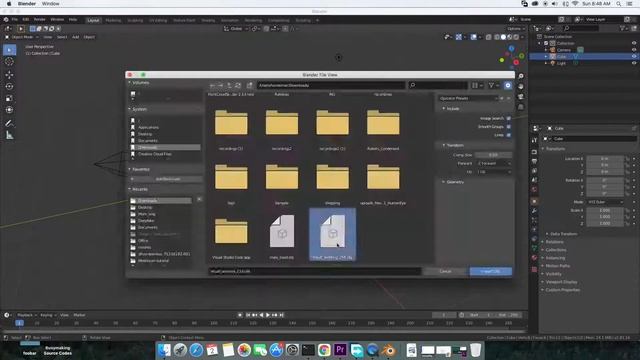Click the timeline current frame marker
The image size is (640, 360).
[19, 323]
